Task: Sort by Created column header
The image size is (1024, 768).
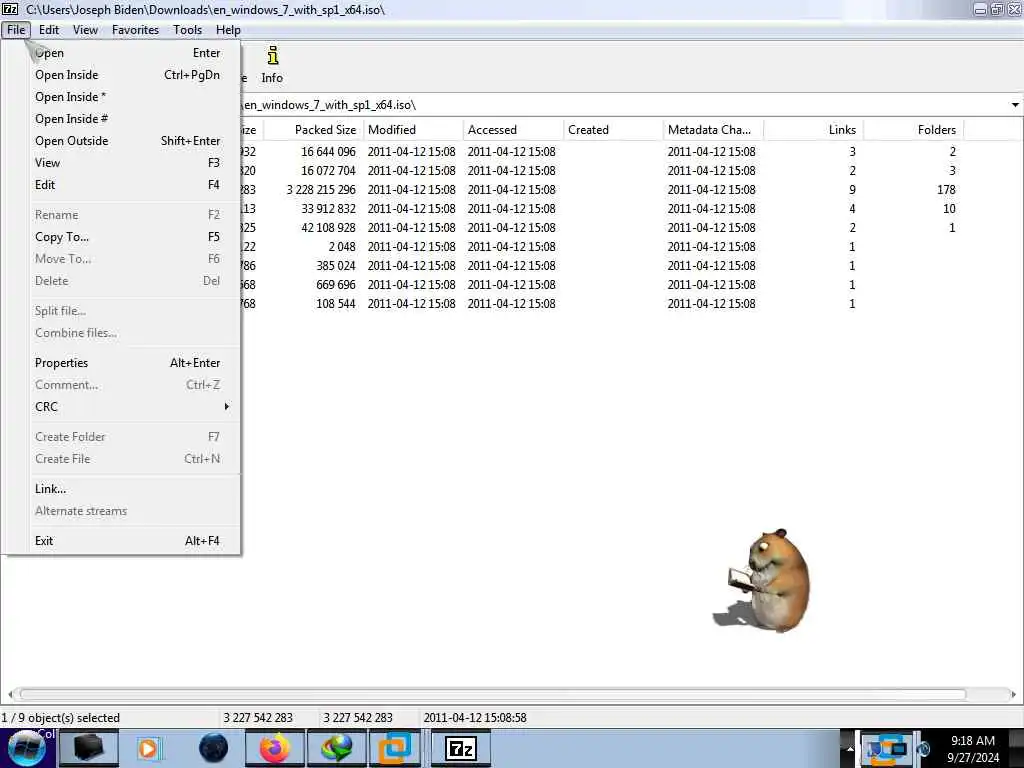Action: point(613,130)
